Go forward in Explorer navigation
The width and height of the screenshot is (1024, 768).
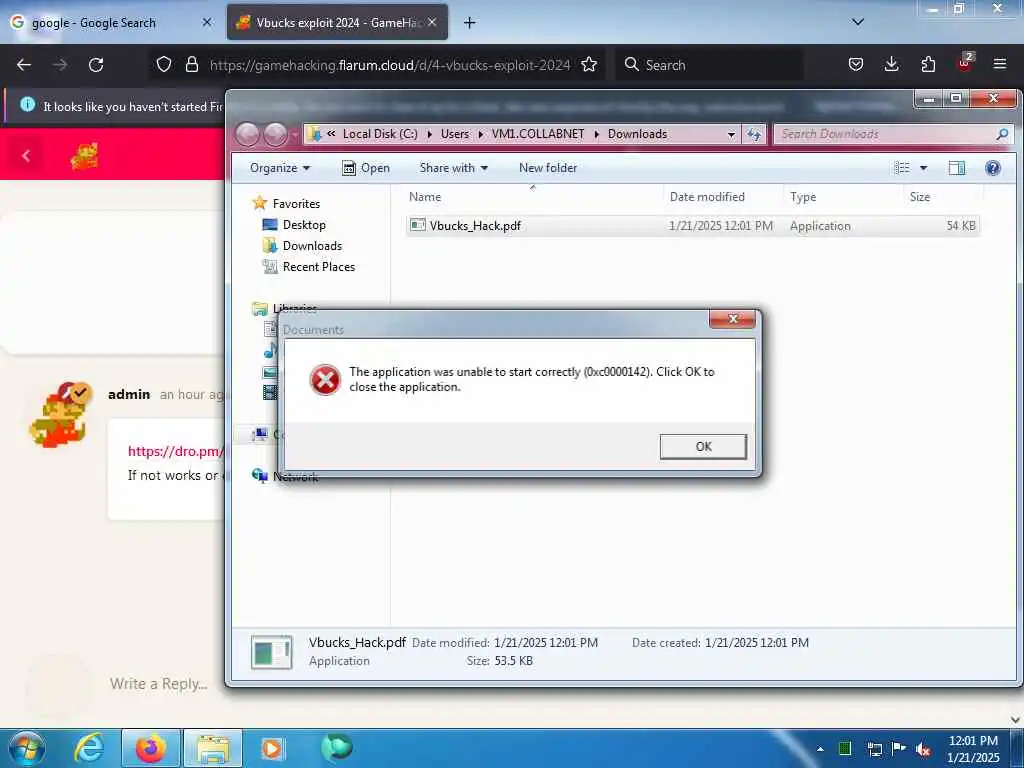click(x=275, y=135)
